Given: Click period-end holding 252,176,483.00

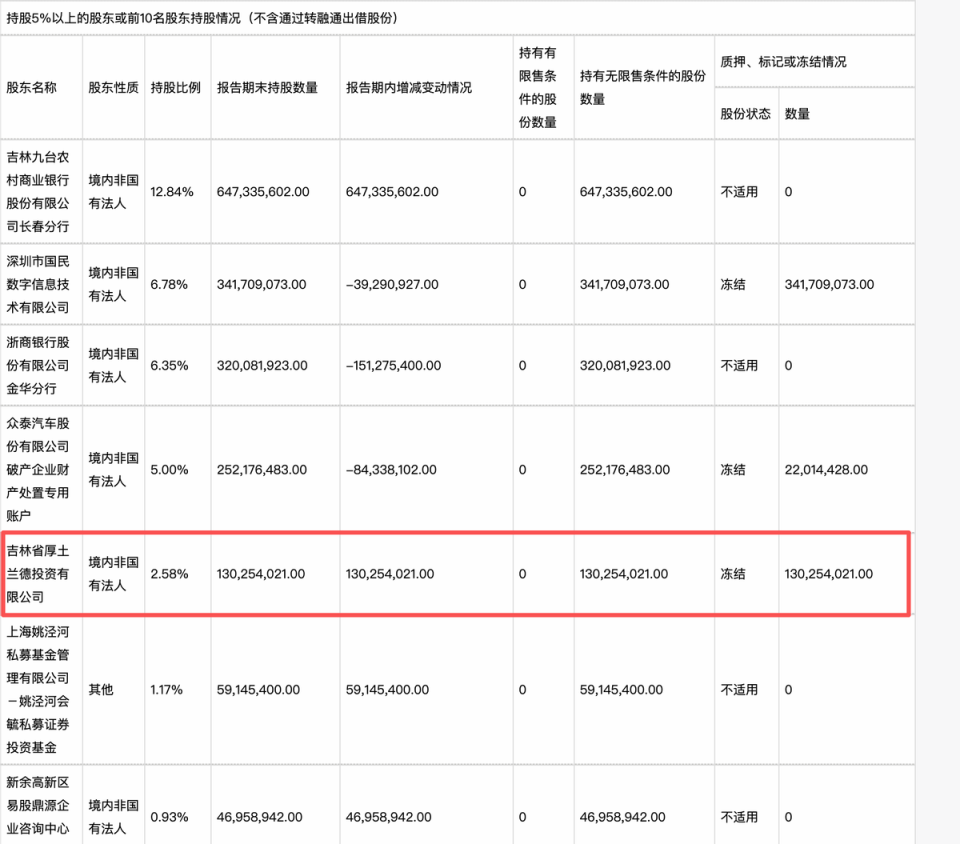Looking at the screenshot, I should tap(261, 469).
